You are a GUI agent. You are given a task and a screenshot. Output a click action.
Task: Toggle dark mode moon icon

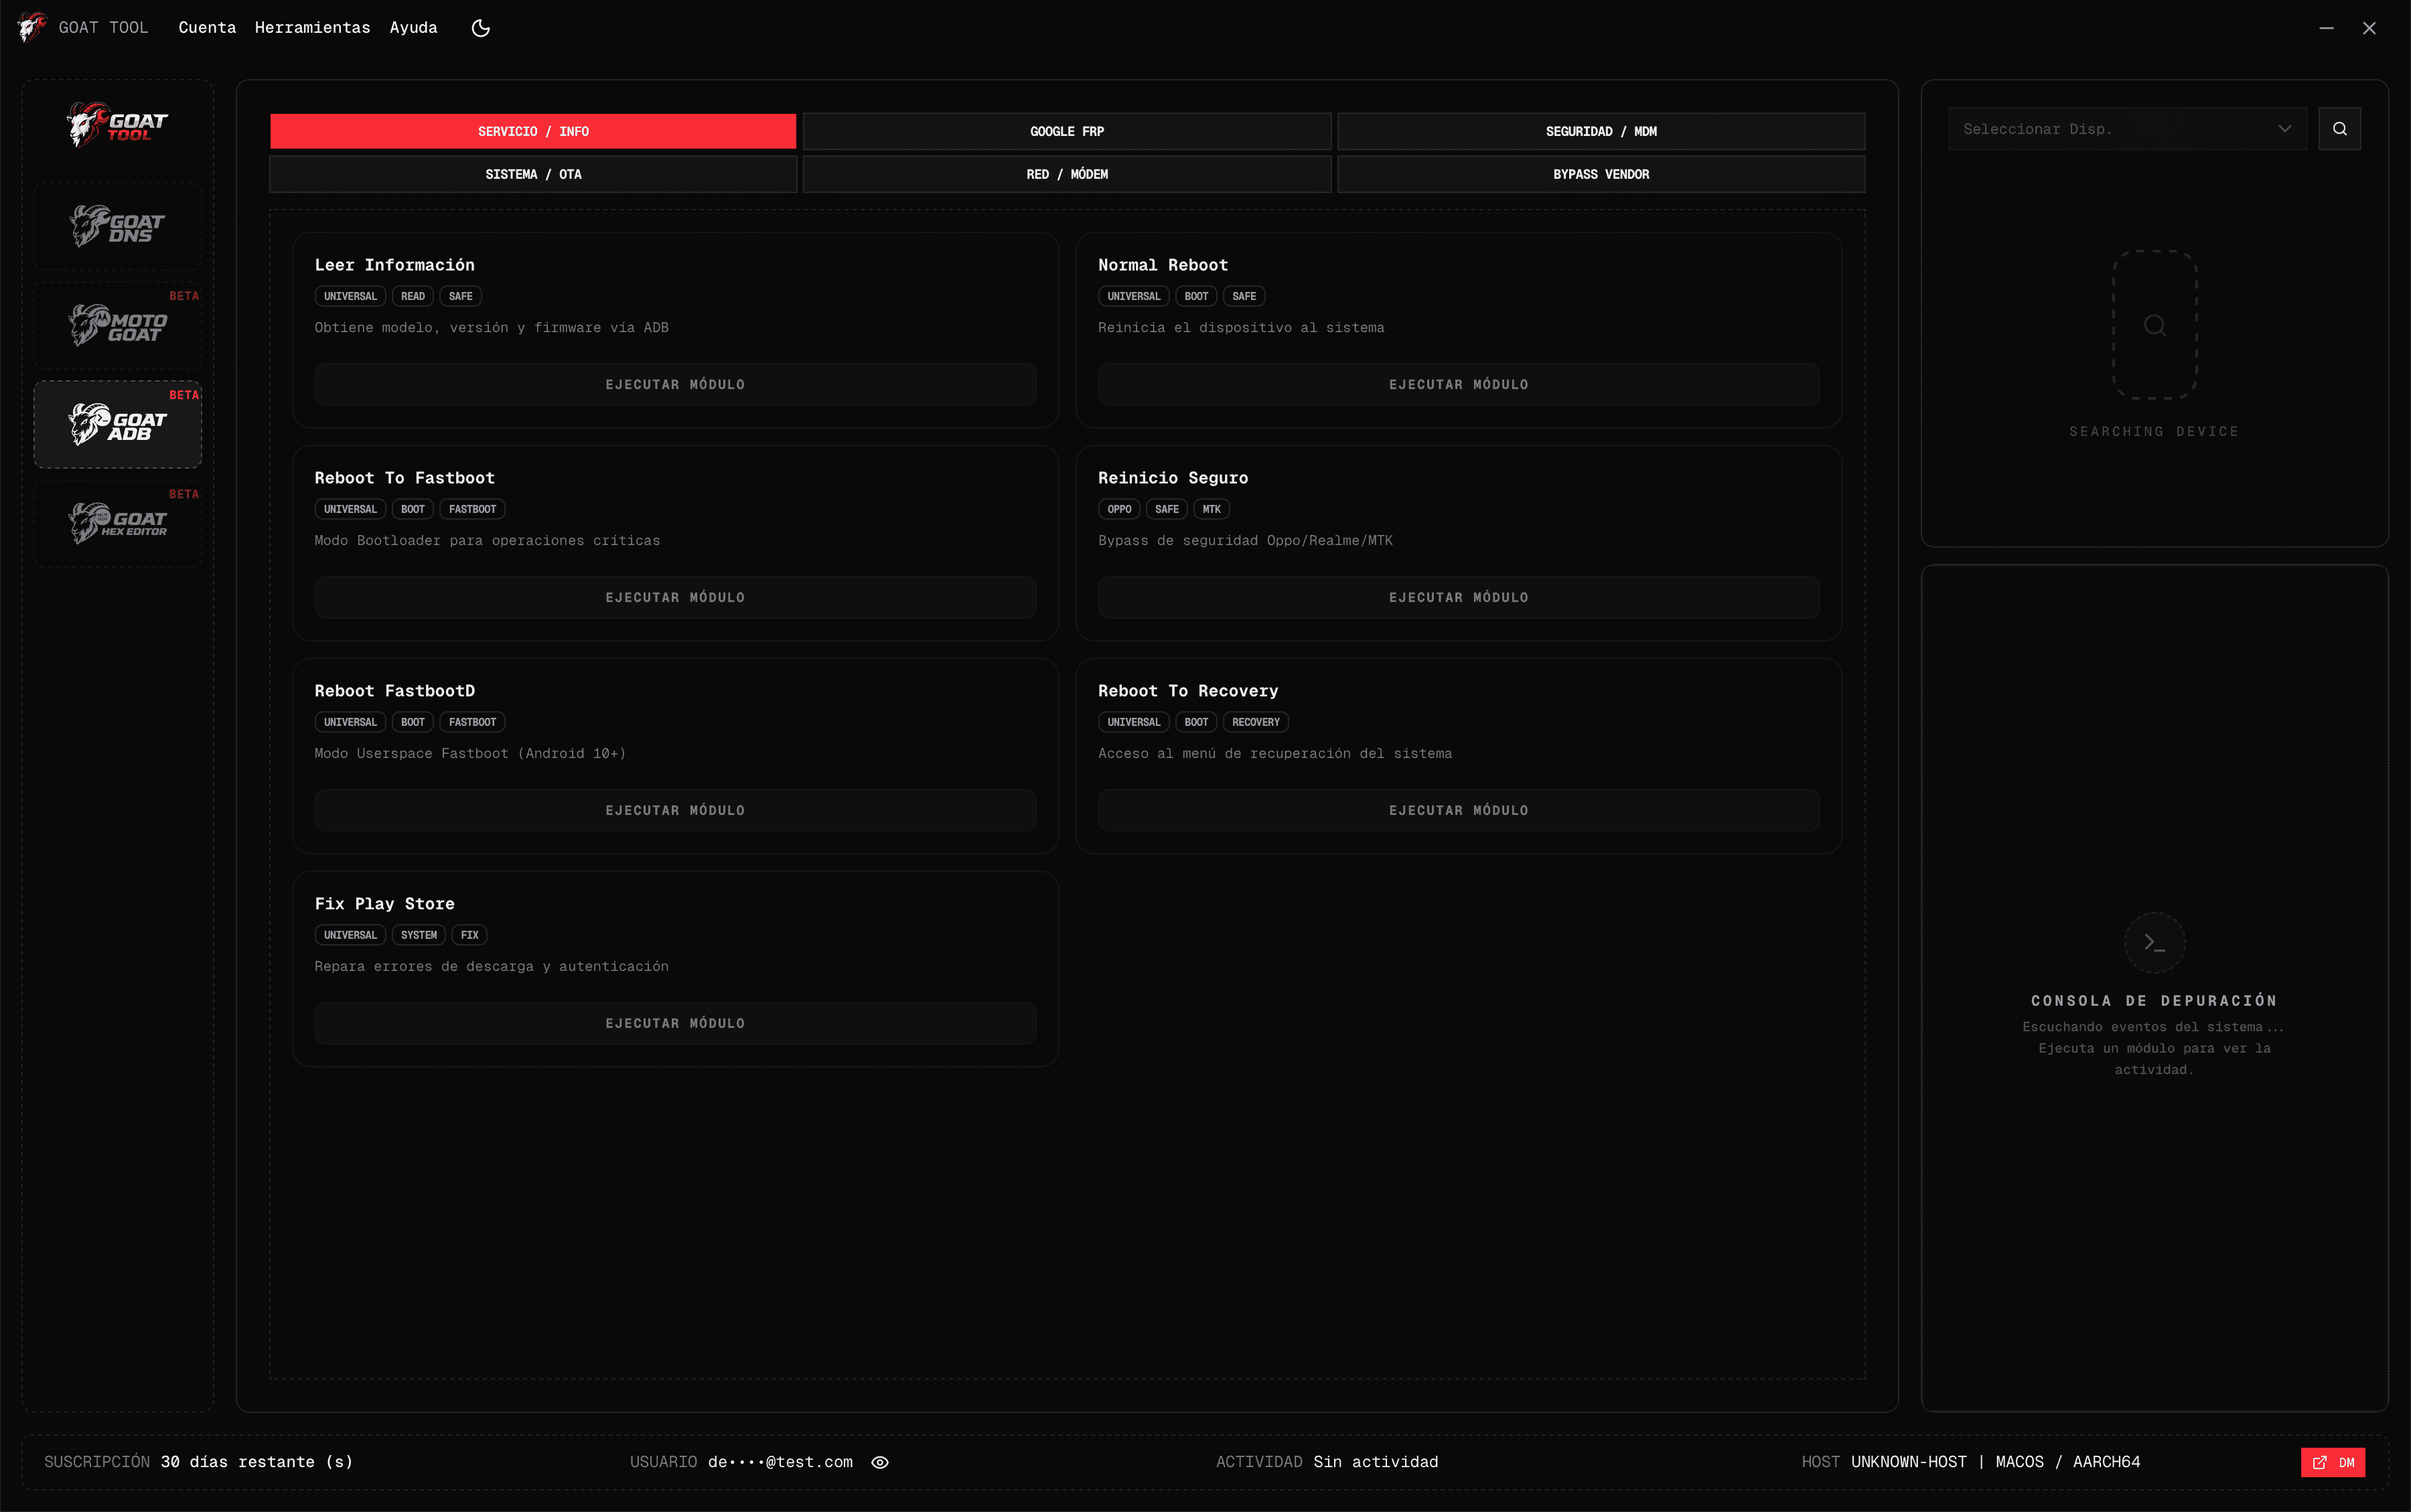pyautogui.click(x=480, y=28)
